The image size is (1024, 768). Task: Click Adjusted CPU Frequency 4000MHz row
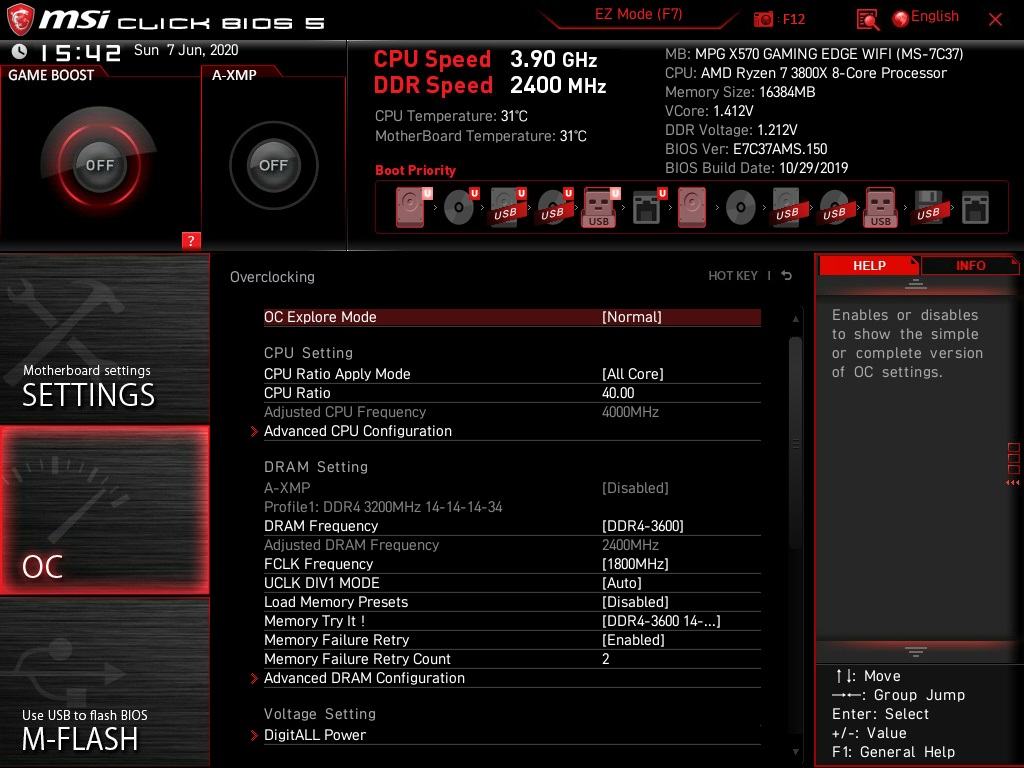click(x=512, y=411)
